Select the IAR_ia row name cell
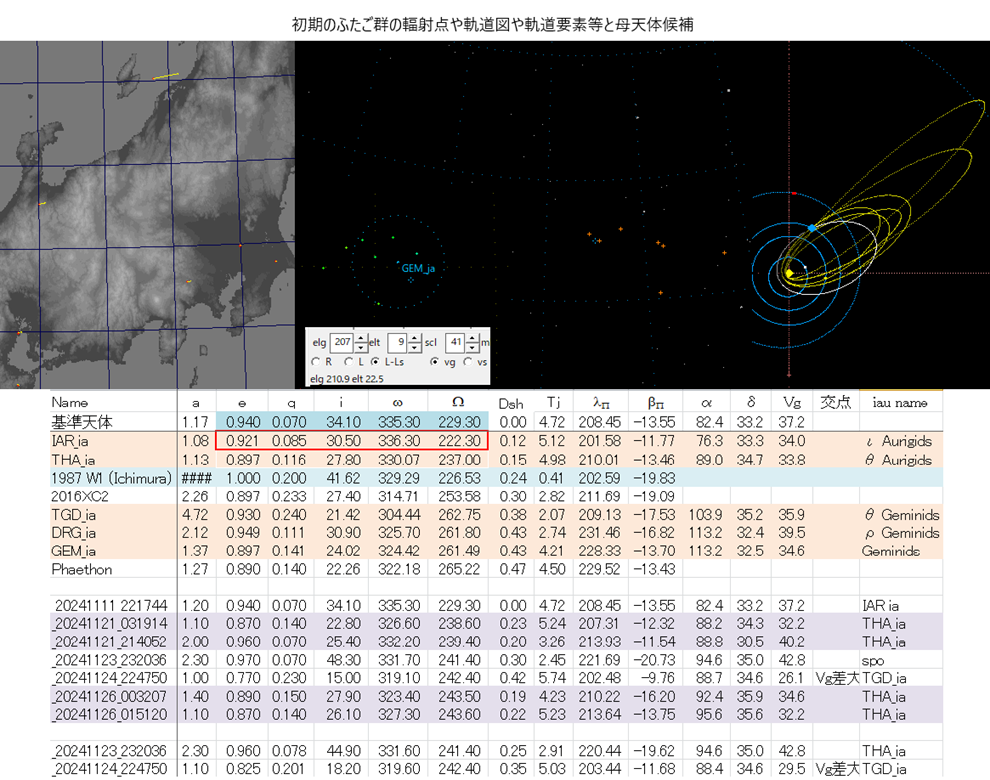Viewport: 990px width, 780px height. (70, 440)
